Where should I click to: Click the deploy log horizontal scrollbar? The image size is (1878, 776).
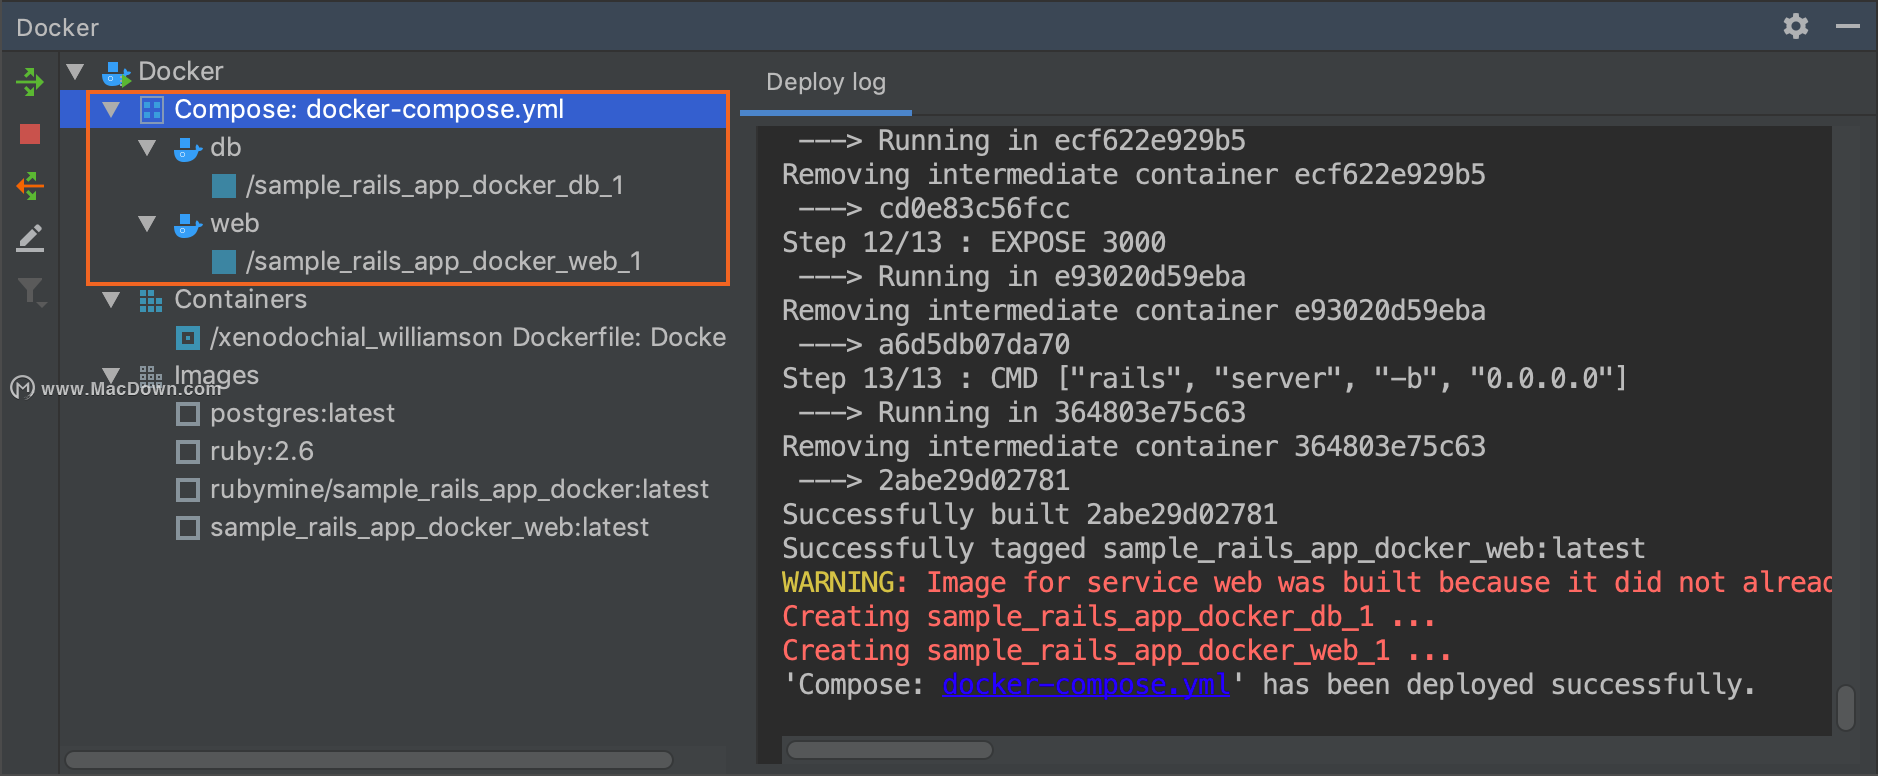(x=890, y=750)
